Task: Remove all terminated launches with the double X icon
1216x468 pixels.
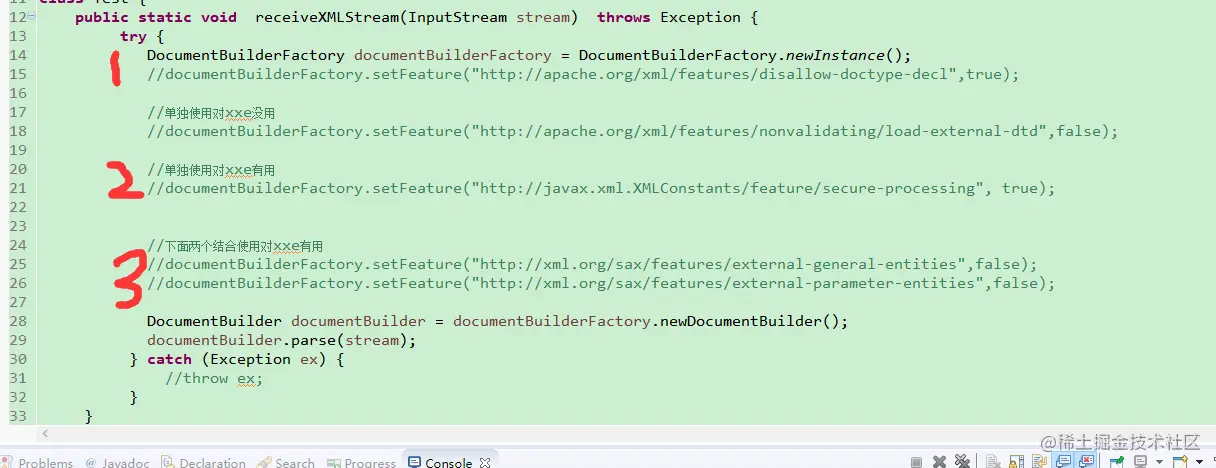Action: [x=962, y=462]
